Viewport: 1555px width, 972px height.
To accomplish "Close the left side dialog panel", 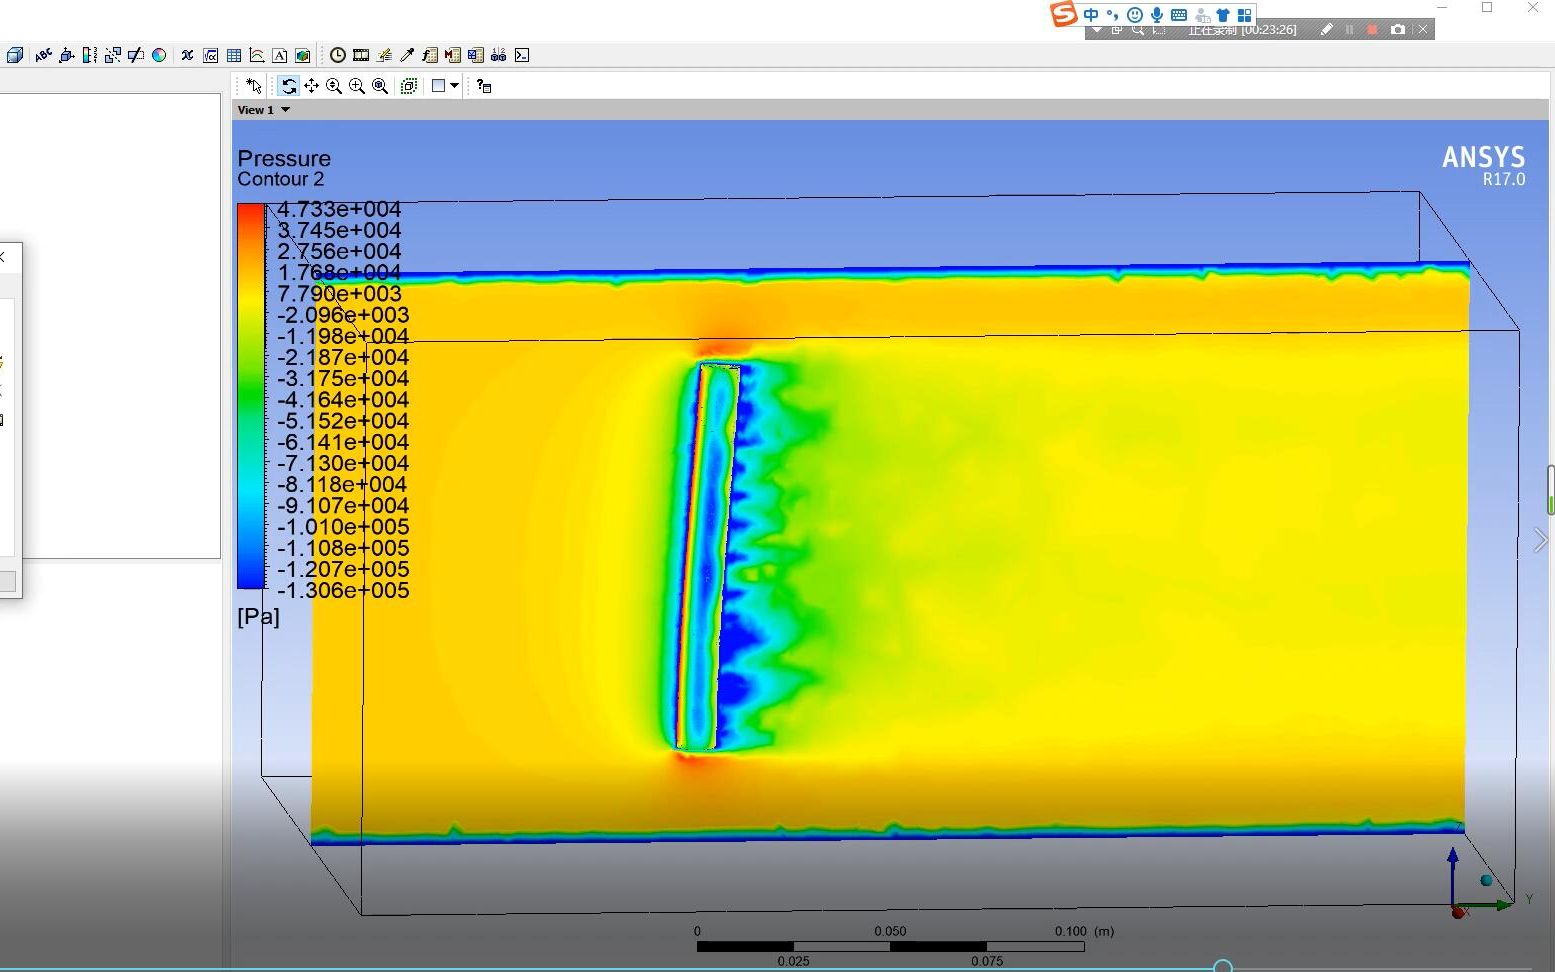I will point(3,257).
